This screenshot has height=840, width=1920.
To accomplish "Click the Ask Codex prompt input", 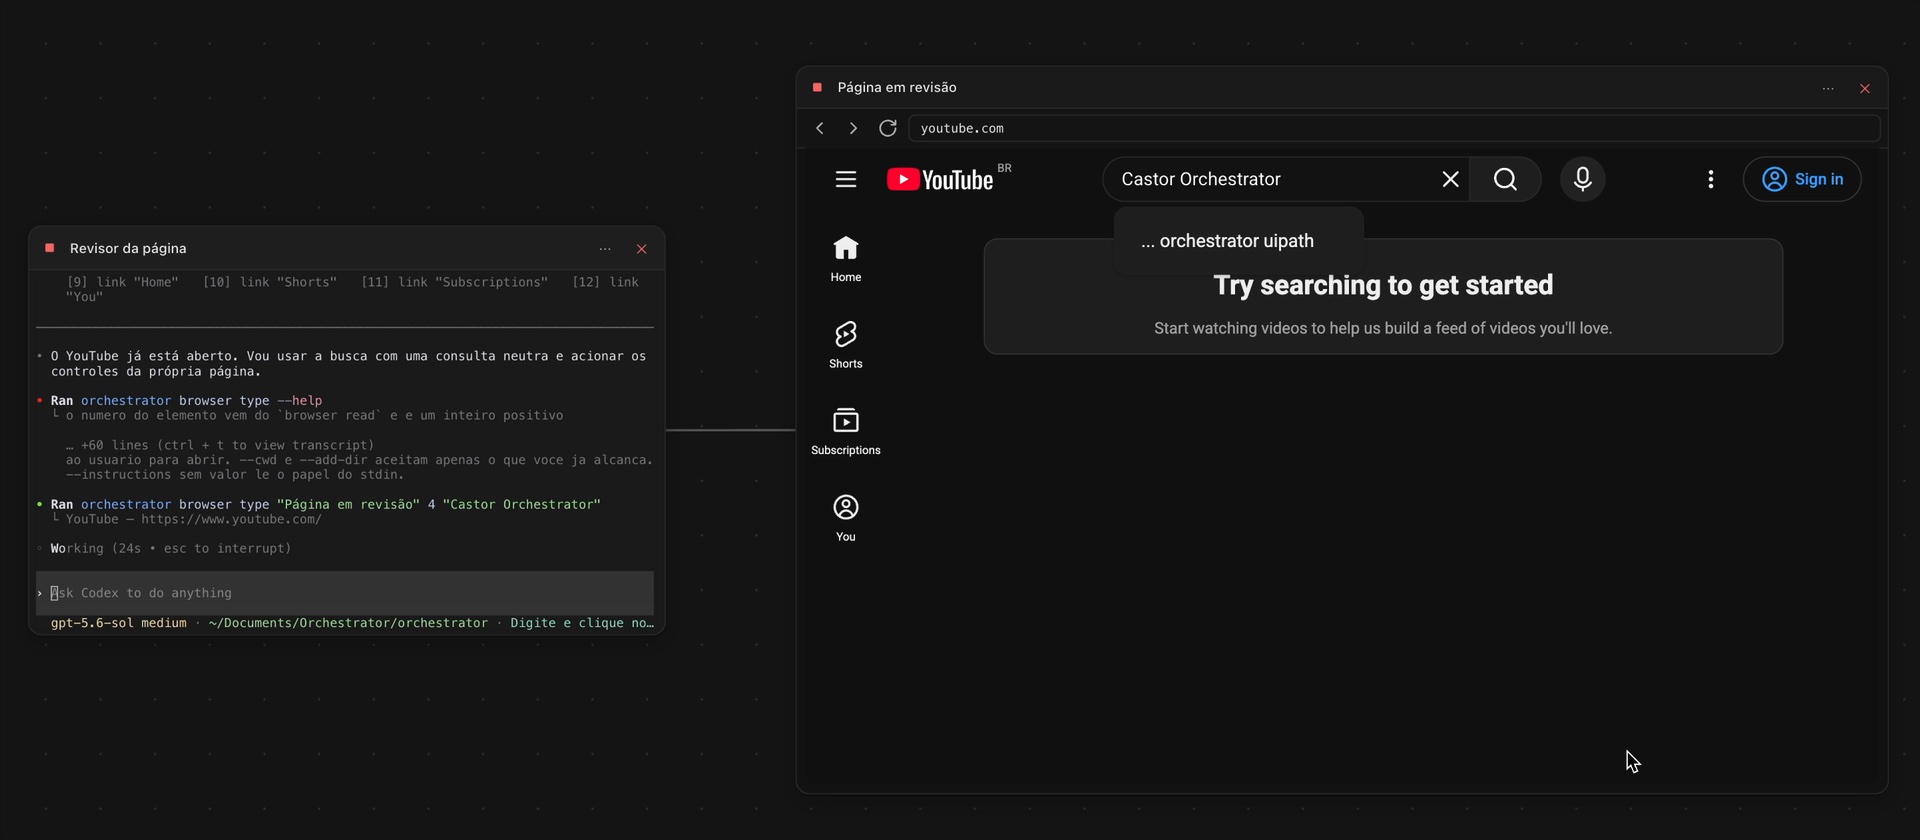I will coord(345,593).
